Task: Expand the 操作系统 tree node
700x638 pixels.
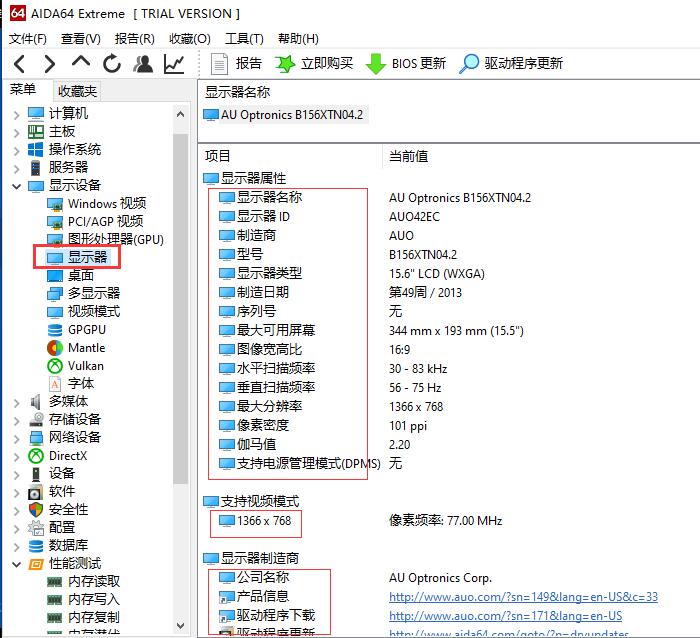Action: (17, 150)
